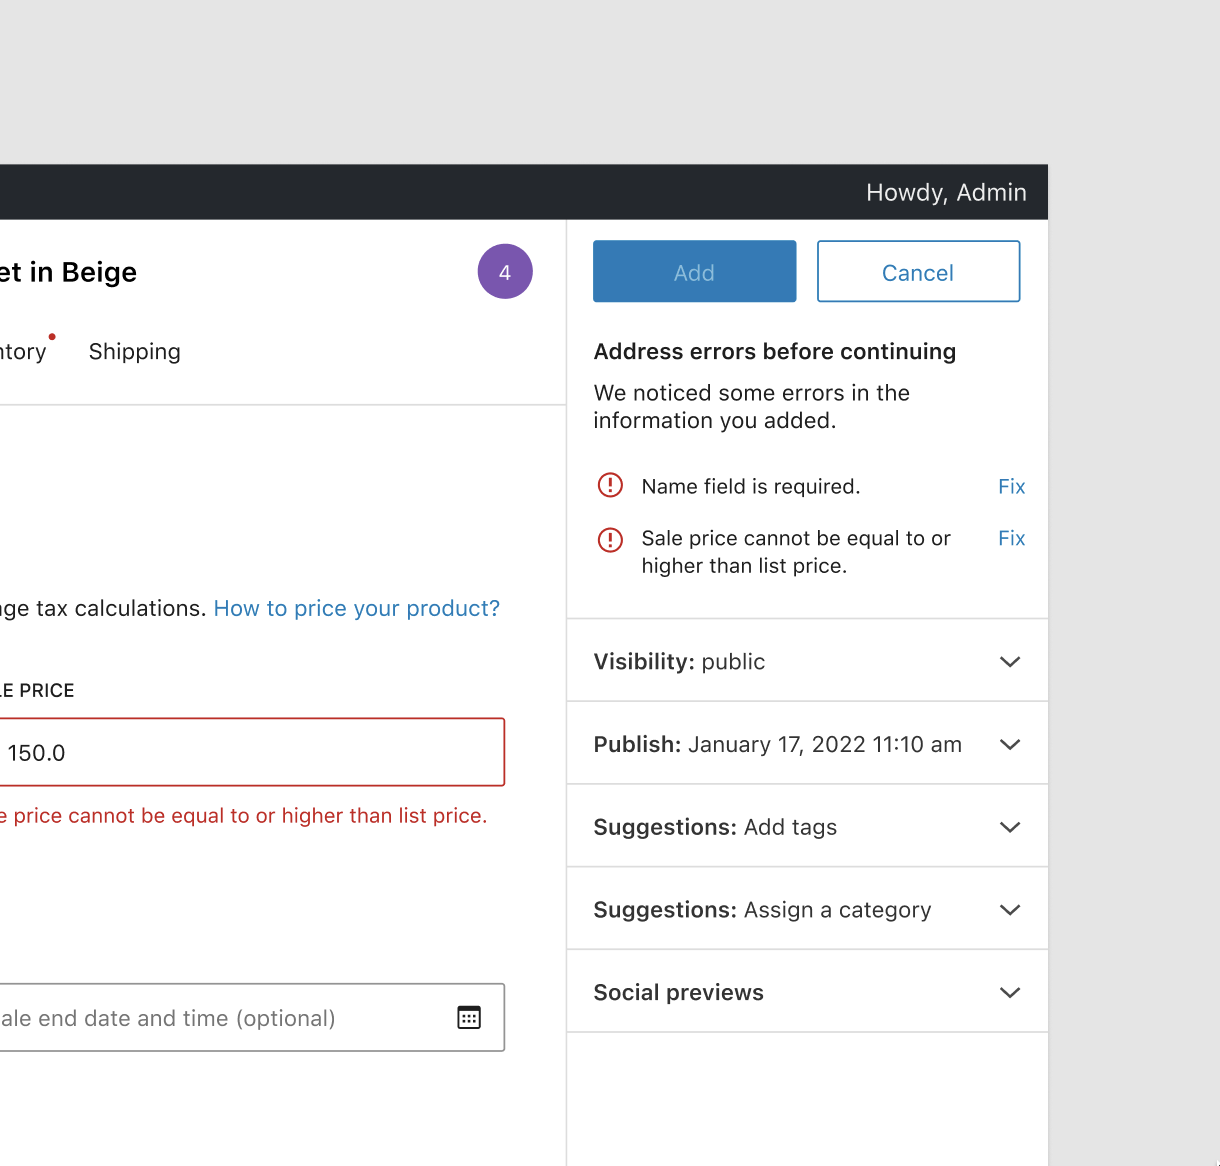Viewport: 1220px width, 1166px height.
Task: Click the chevron beside Visibility public
Action: 1009,661
